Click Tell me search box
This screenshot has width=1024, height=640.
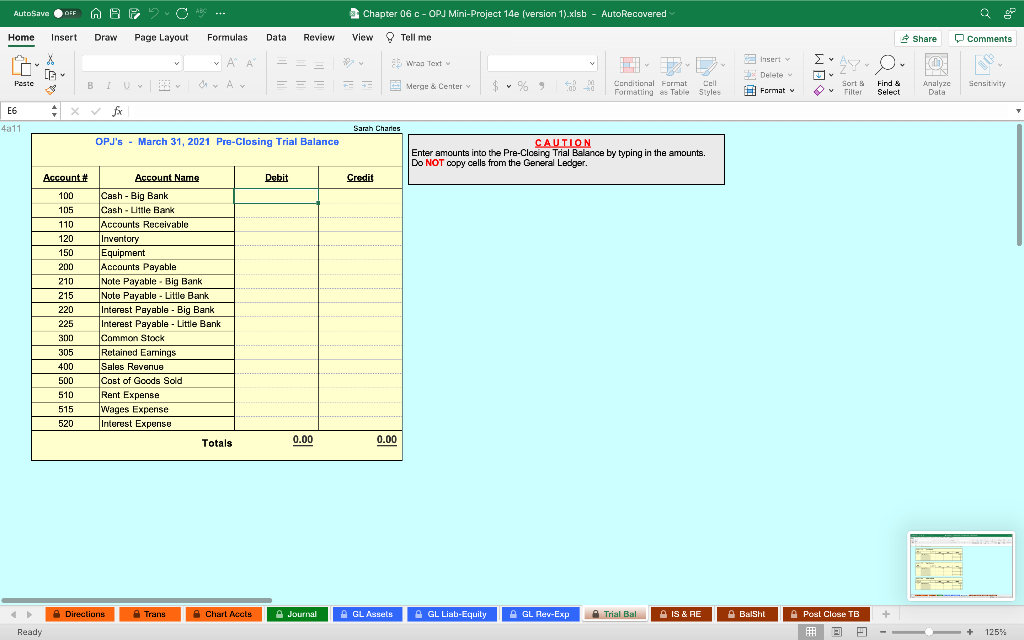click(x=409, y=38)
